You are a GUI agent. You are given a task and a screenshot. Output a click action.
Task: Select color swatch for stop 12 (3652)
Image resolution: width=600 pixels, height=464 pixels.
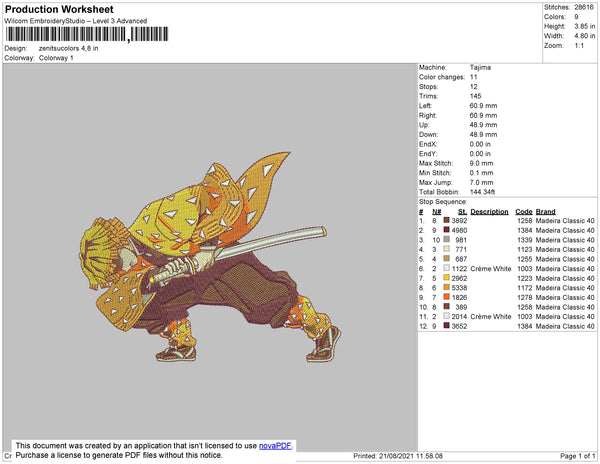click(x=446, y=326)
